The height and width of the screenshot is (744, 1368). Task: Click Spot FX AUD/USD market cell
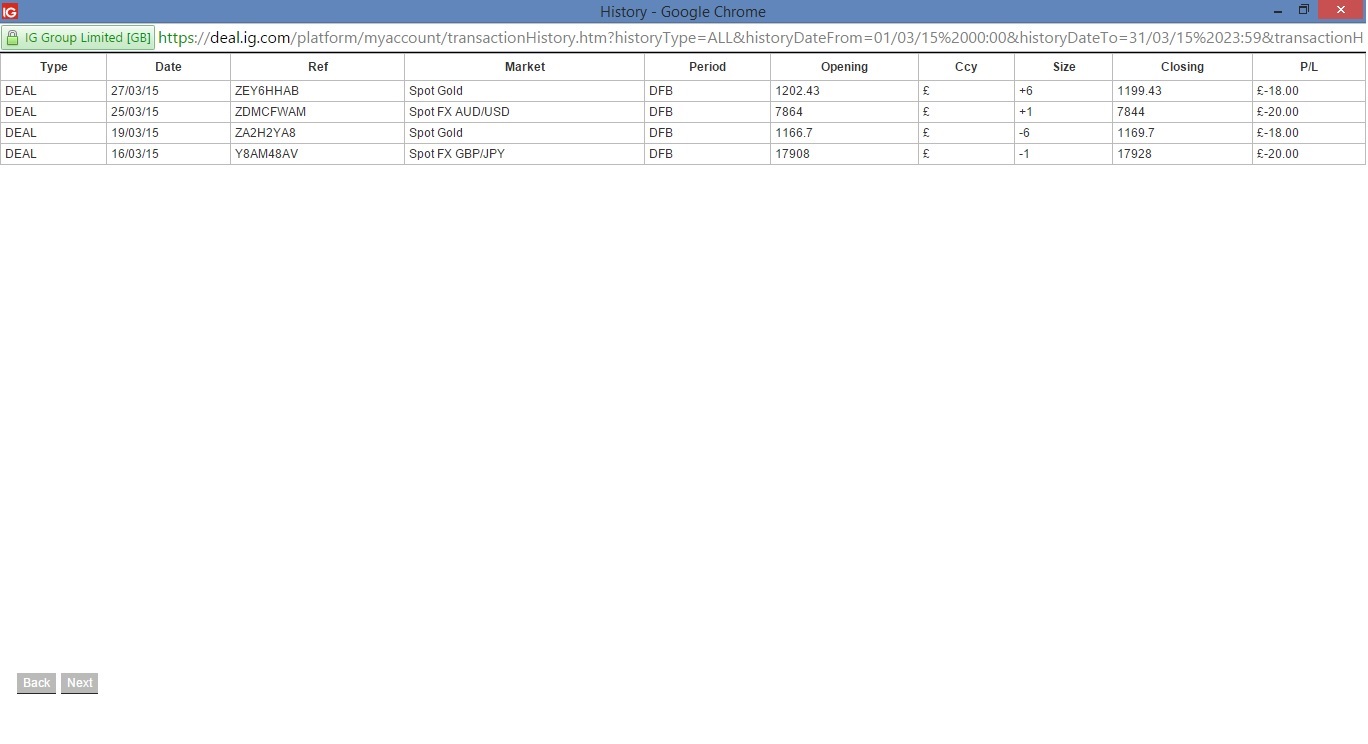pyautogui.click(x=525, y=112)
